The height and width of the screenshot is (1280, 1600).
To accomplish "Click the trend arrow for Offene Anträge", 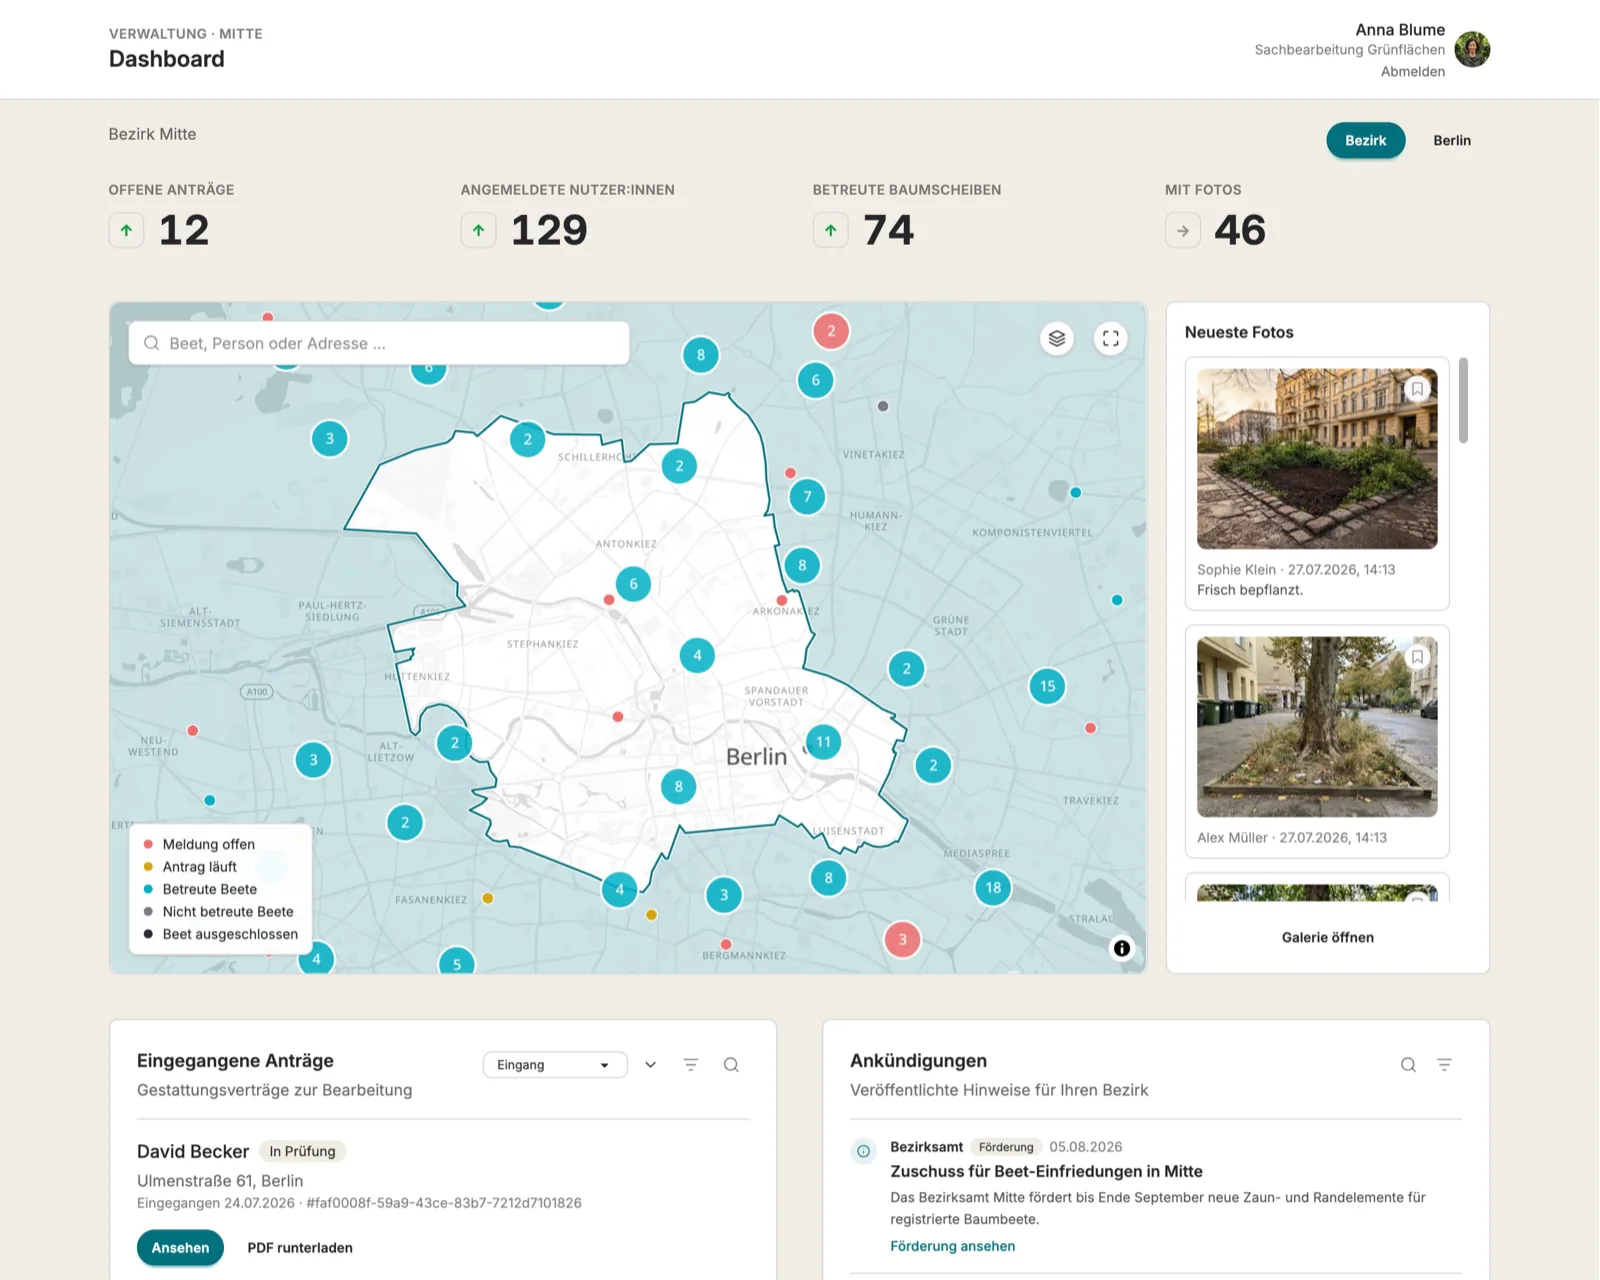I will coord(126,230).
